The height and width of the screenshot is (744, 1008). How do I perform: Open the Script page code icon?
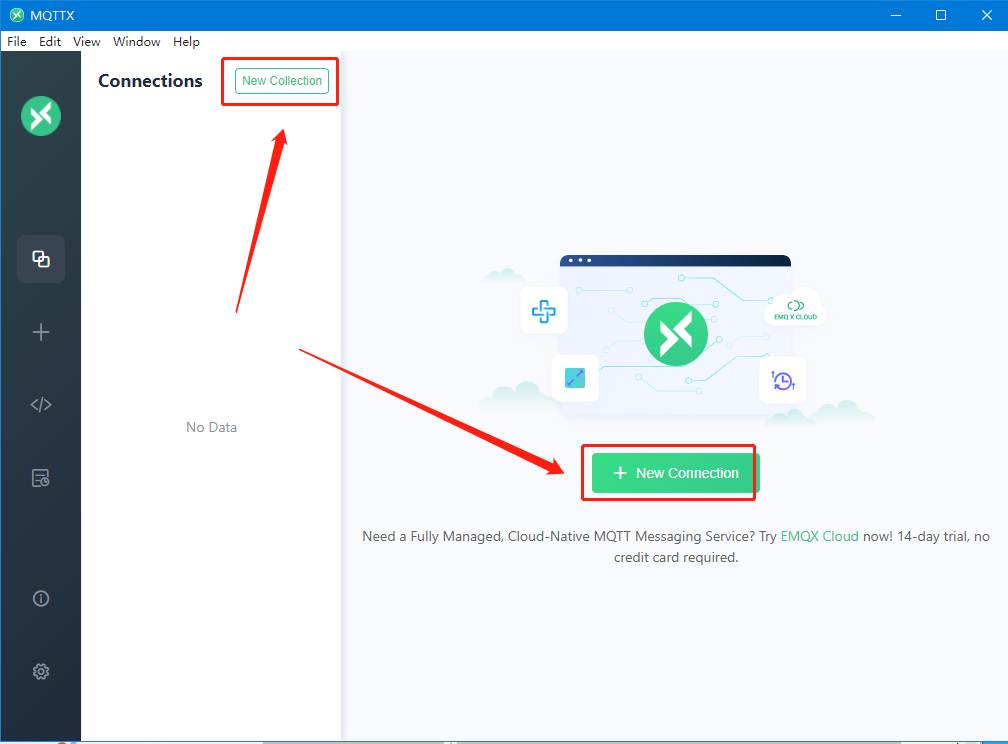coord(41,405)
